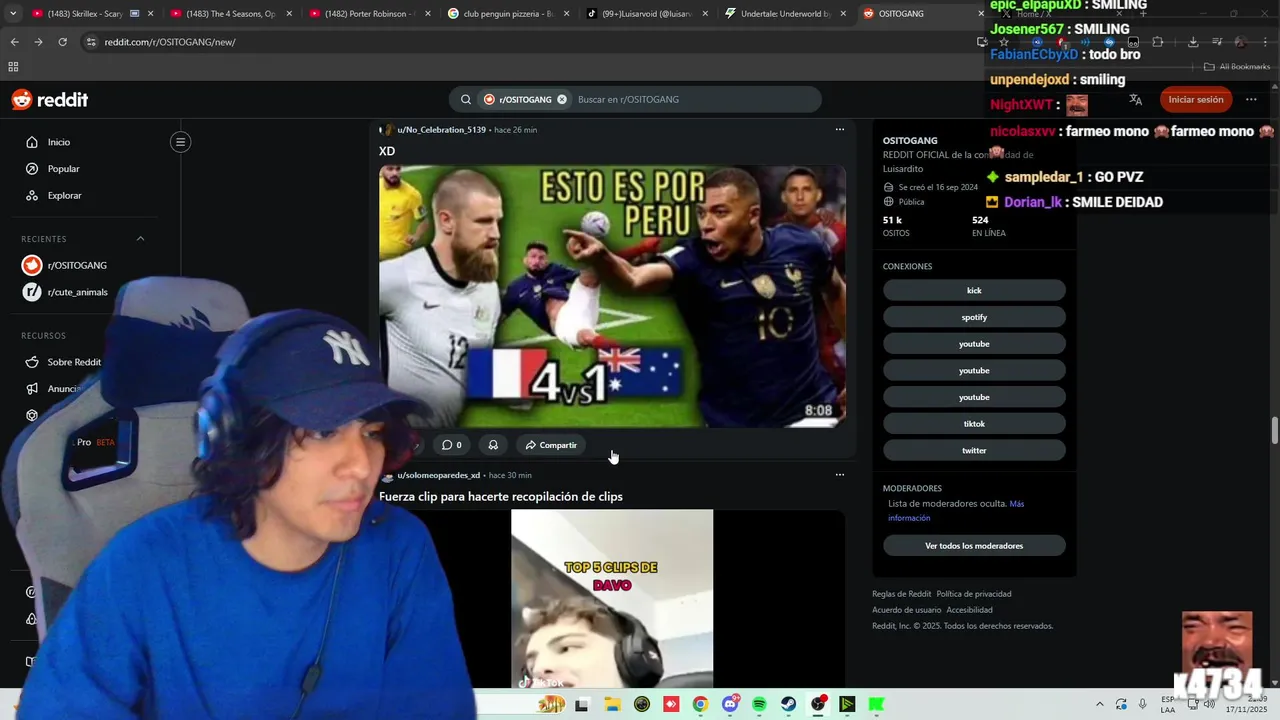Open the browser downloads icon
Image resolution: width=1280 pixels, height=720 pixels.
(x=1193, y=42)
